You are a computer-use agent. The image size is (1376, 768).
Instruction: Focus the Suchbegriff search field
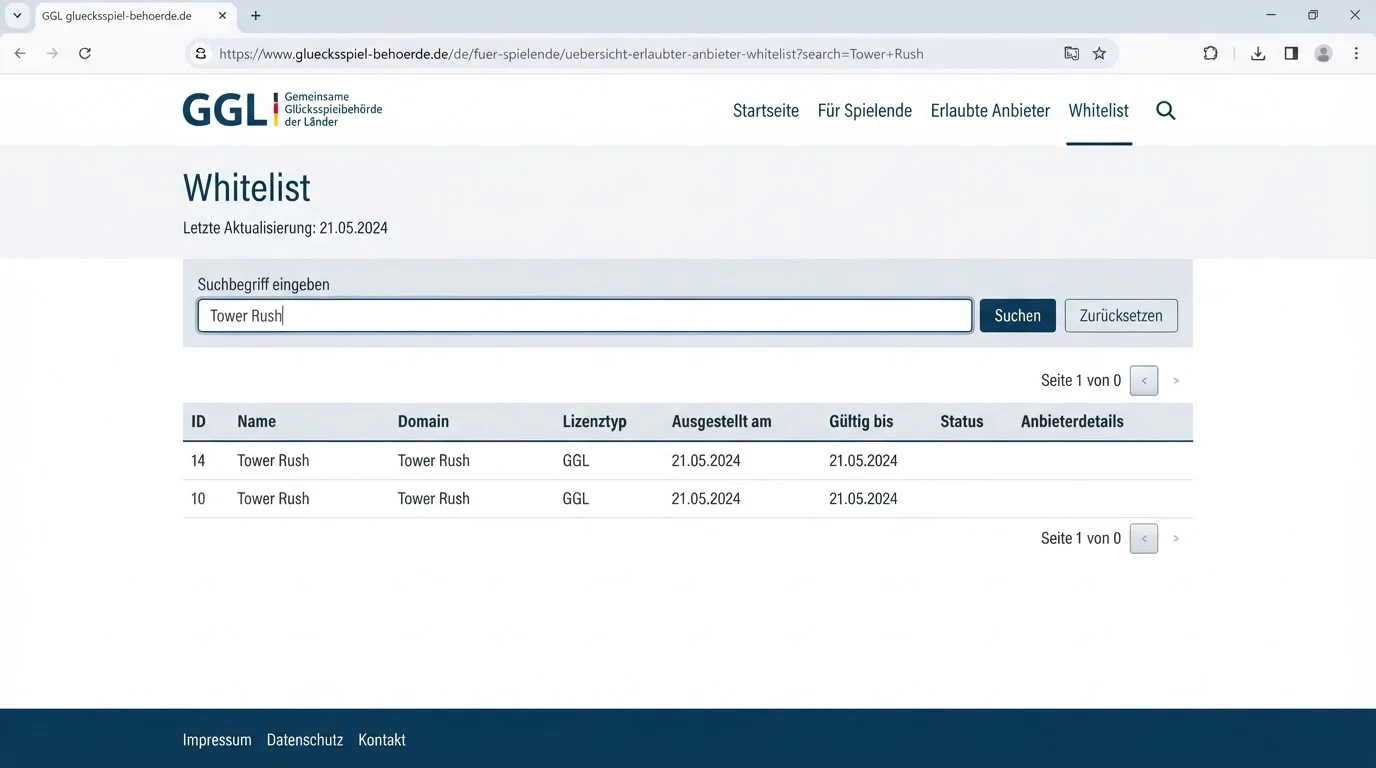[585, 316]
